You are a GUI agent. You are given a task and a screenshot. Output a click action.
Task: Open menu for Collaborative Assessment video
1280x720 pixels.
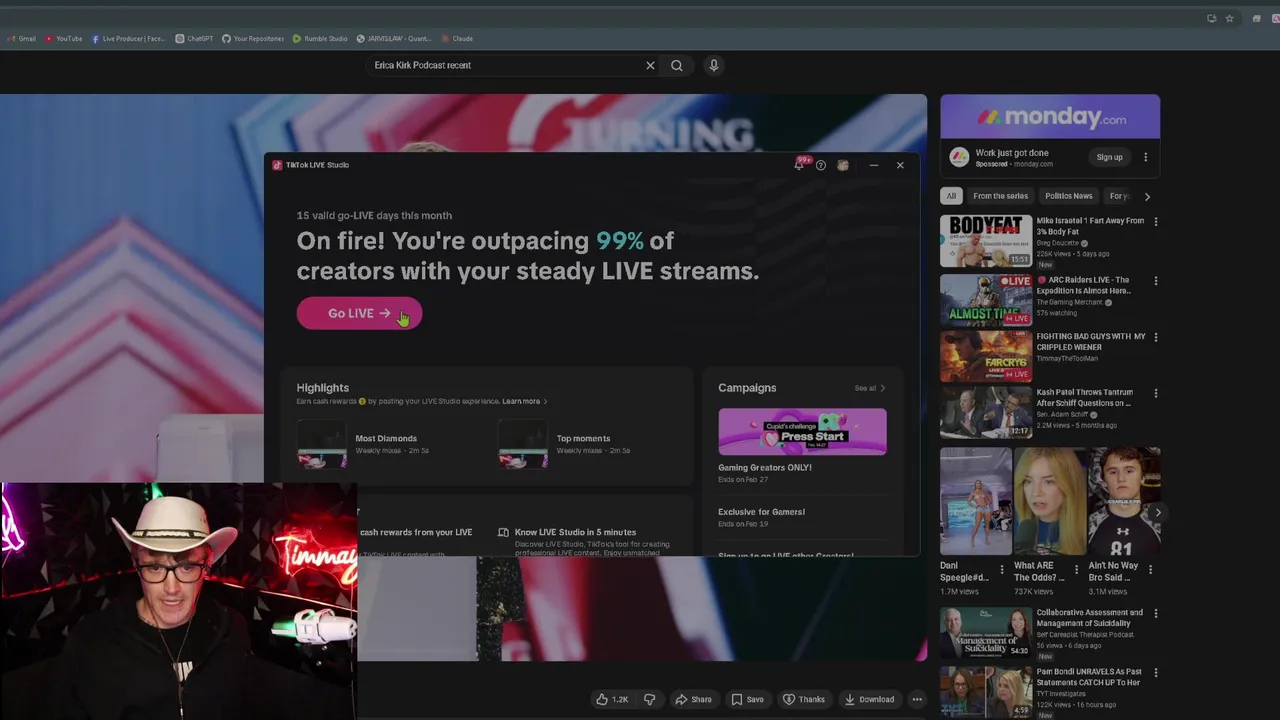tap(1156, 613)
